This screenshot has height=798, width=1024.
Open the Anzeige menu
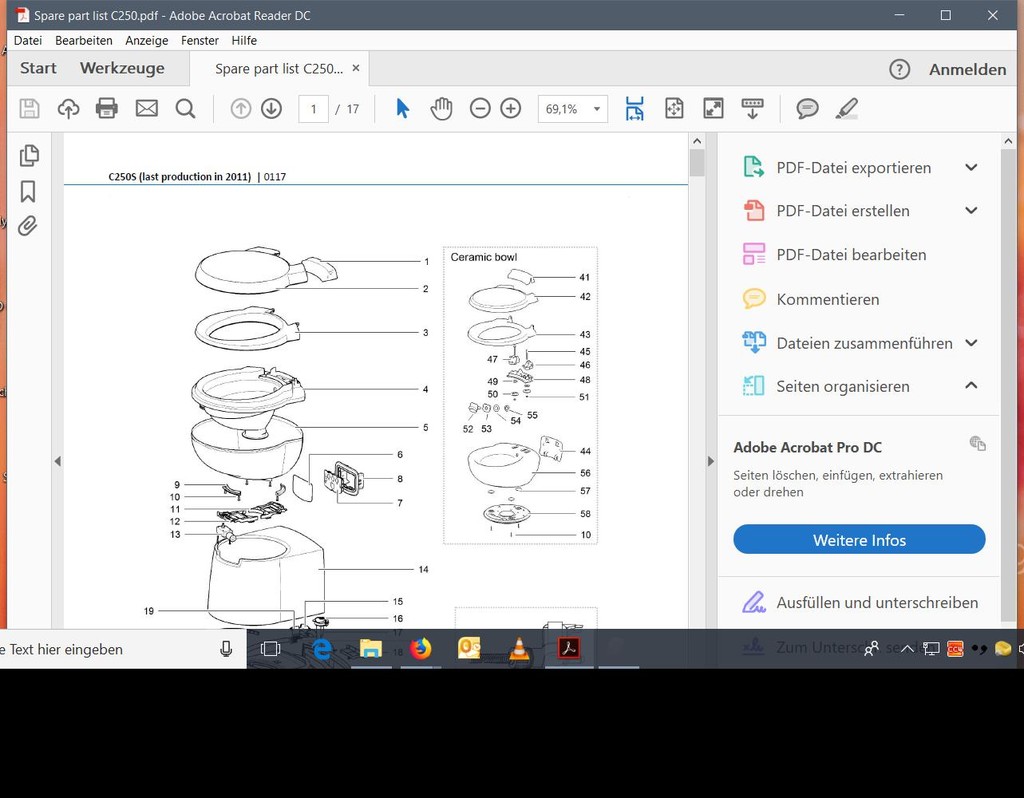point(146,40)
